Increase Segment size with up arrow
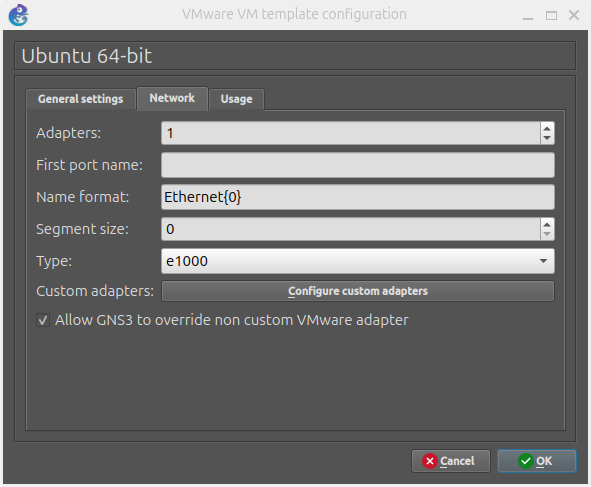Viewport: 591px width, 487px height. point(547,224)
